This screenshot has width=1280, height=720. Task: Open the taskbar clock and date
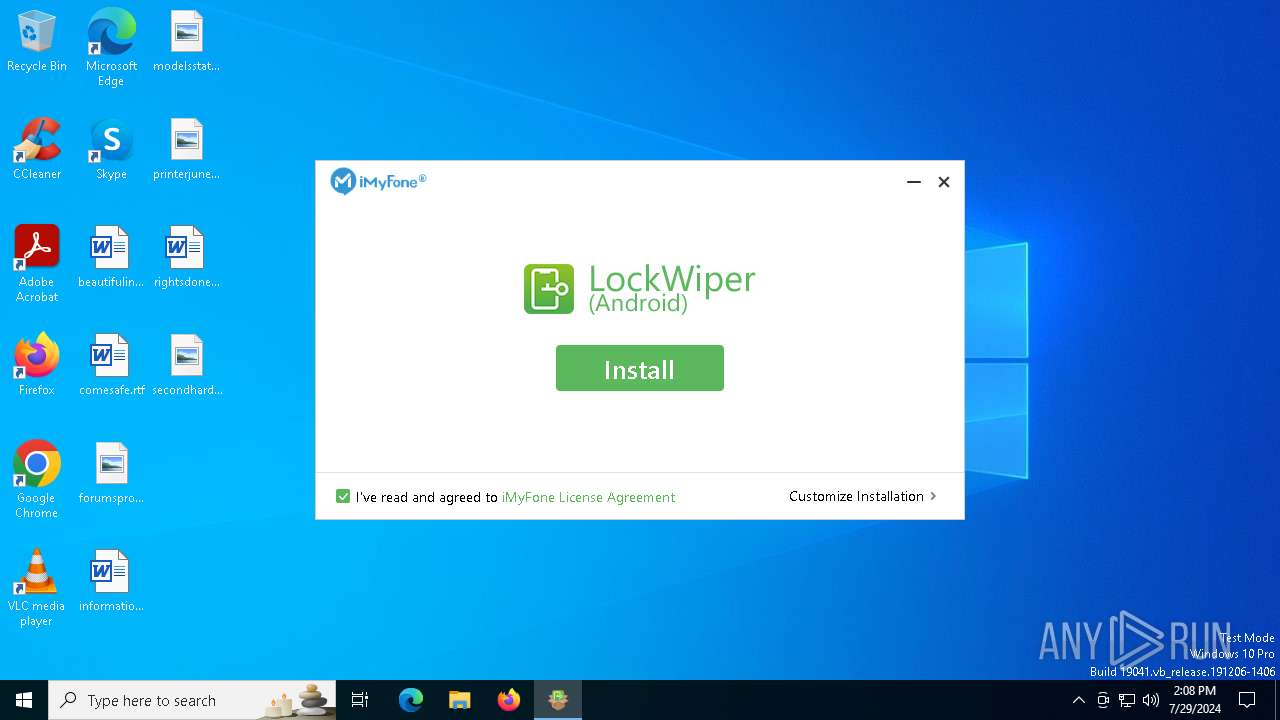coord(1194,700)
